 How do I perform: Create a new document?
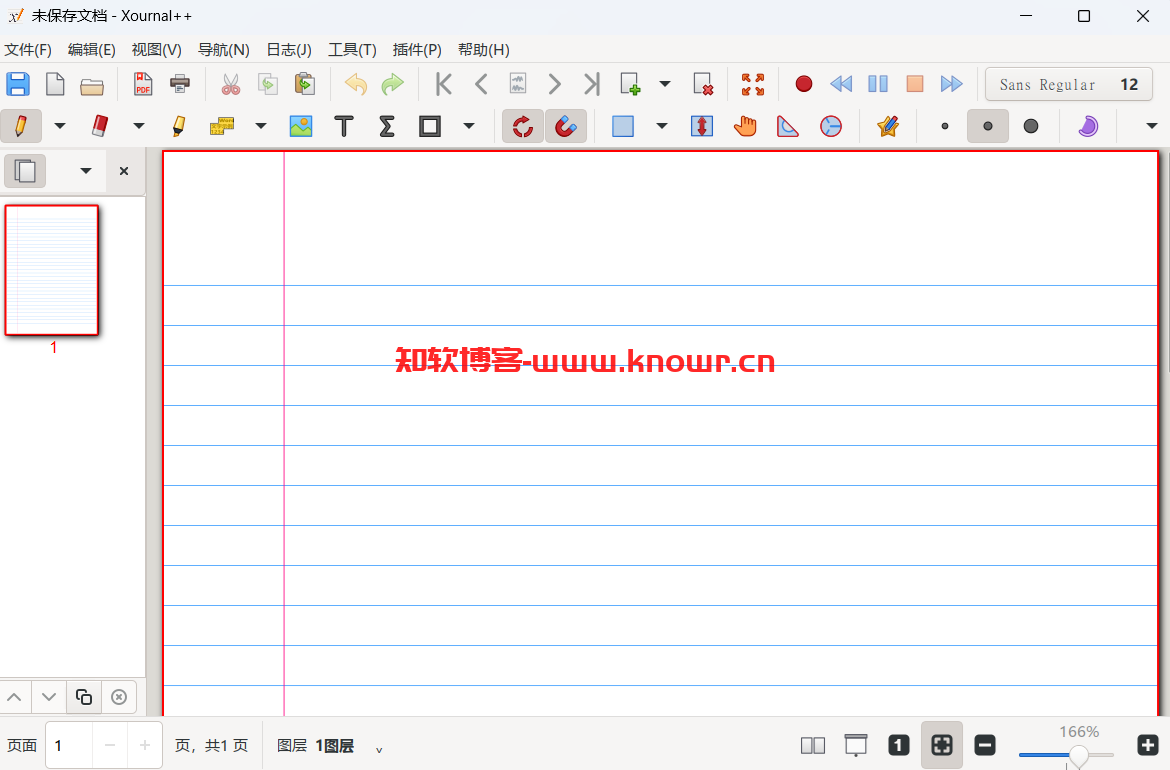pyautogui.click(x=55, y=84)
